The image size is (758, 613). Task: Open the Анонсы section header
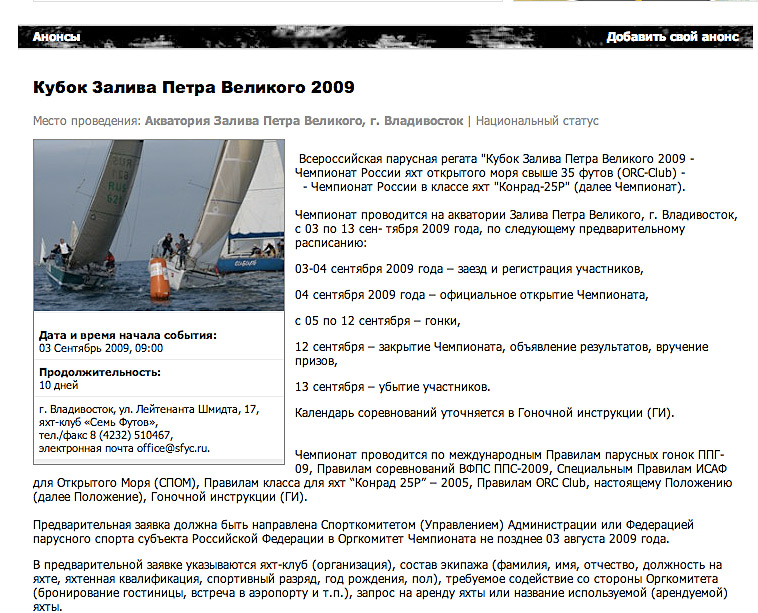point(56,37)
